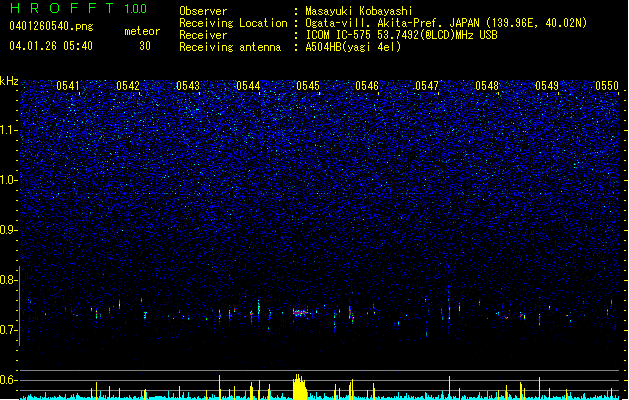This screenshot has width=629, height=400.
Task: Click the Receiving antenna label
Action: [230, 47]
